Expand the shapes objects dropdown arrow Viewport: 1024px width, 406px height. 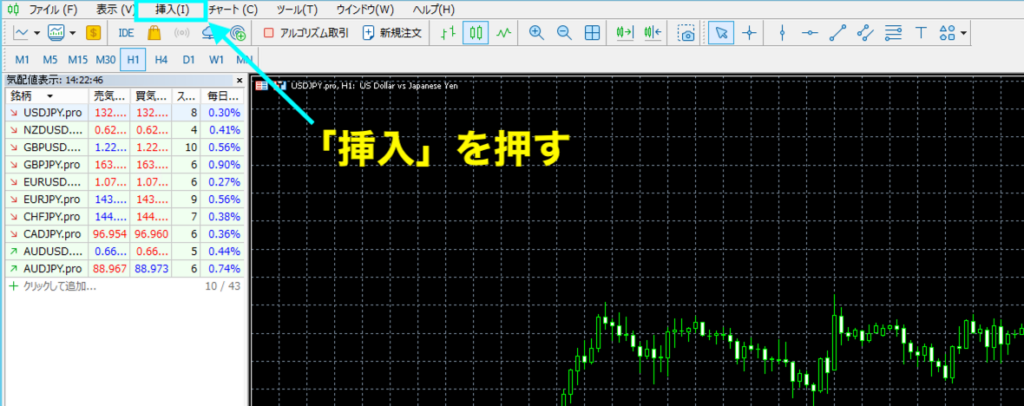pos(963,33)
